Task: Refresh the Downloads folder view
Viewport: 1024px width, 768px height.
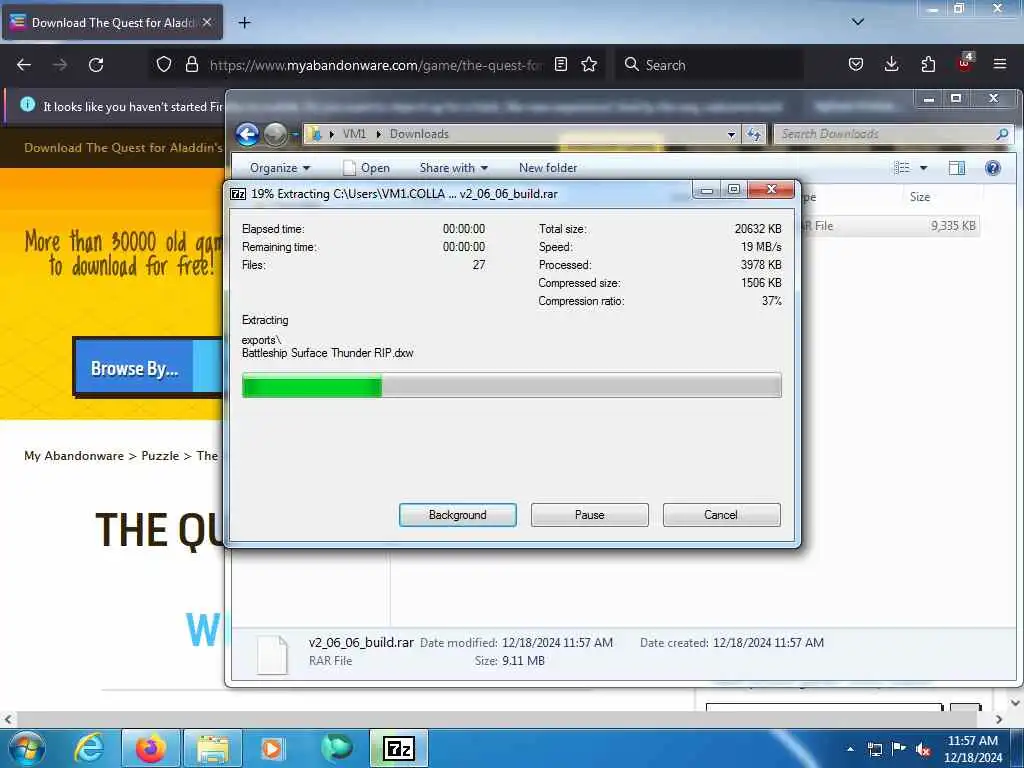Action: [754, 134]
